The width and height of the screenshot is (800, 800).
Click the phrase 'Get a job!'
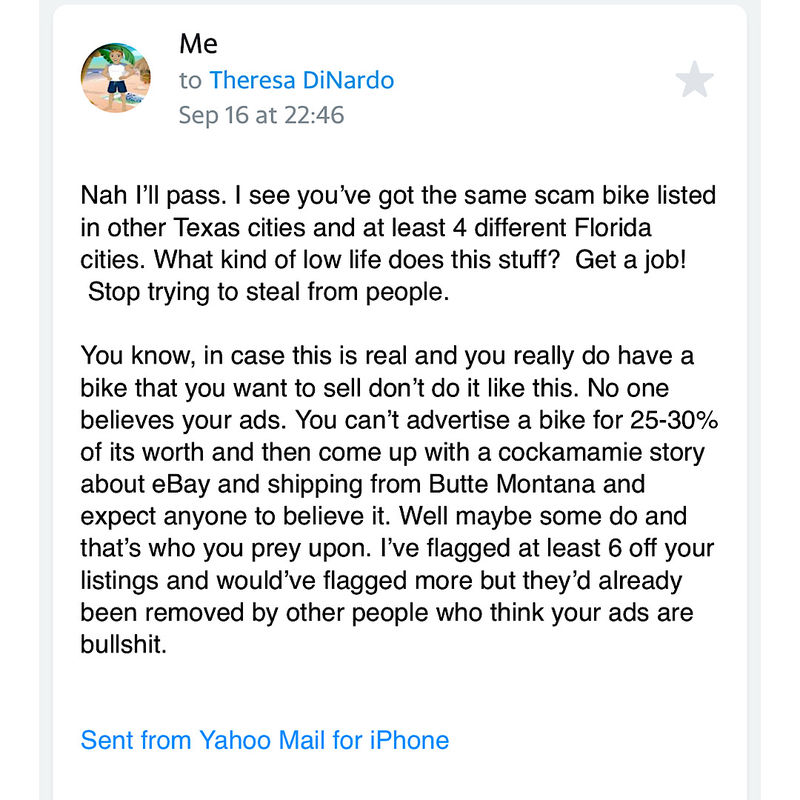point(631,260)
